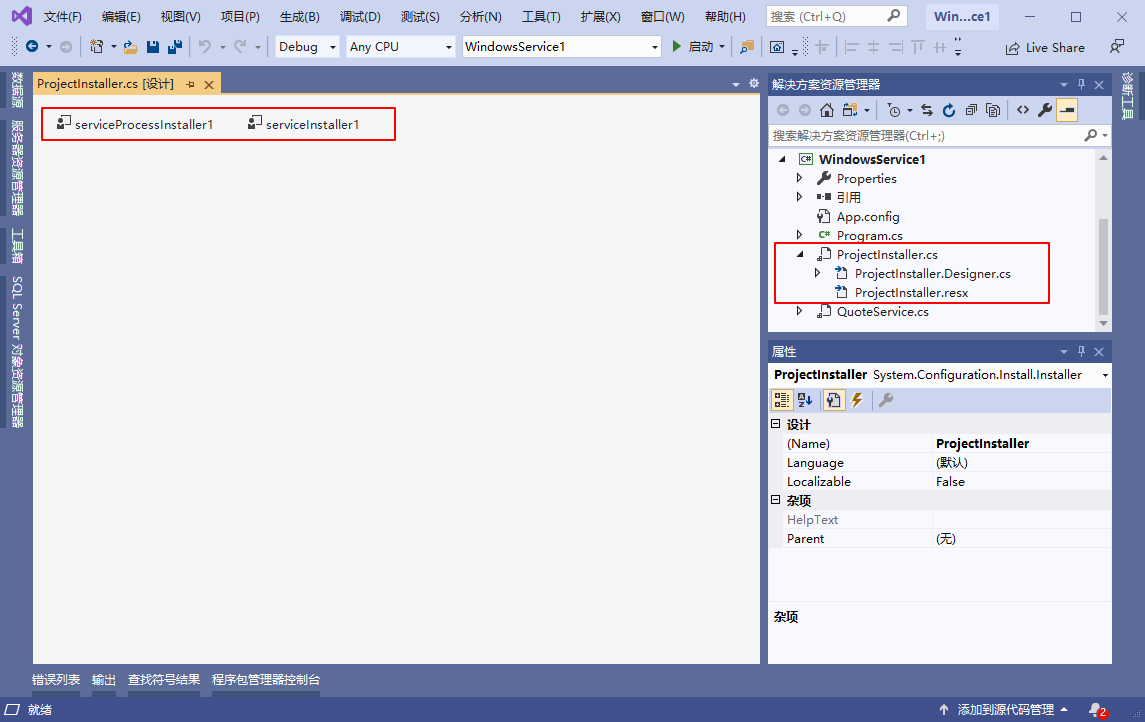Click the Open File toolbar icon
The image size is (1145, 722).
(x=130, y=47)
